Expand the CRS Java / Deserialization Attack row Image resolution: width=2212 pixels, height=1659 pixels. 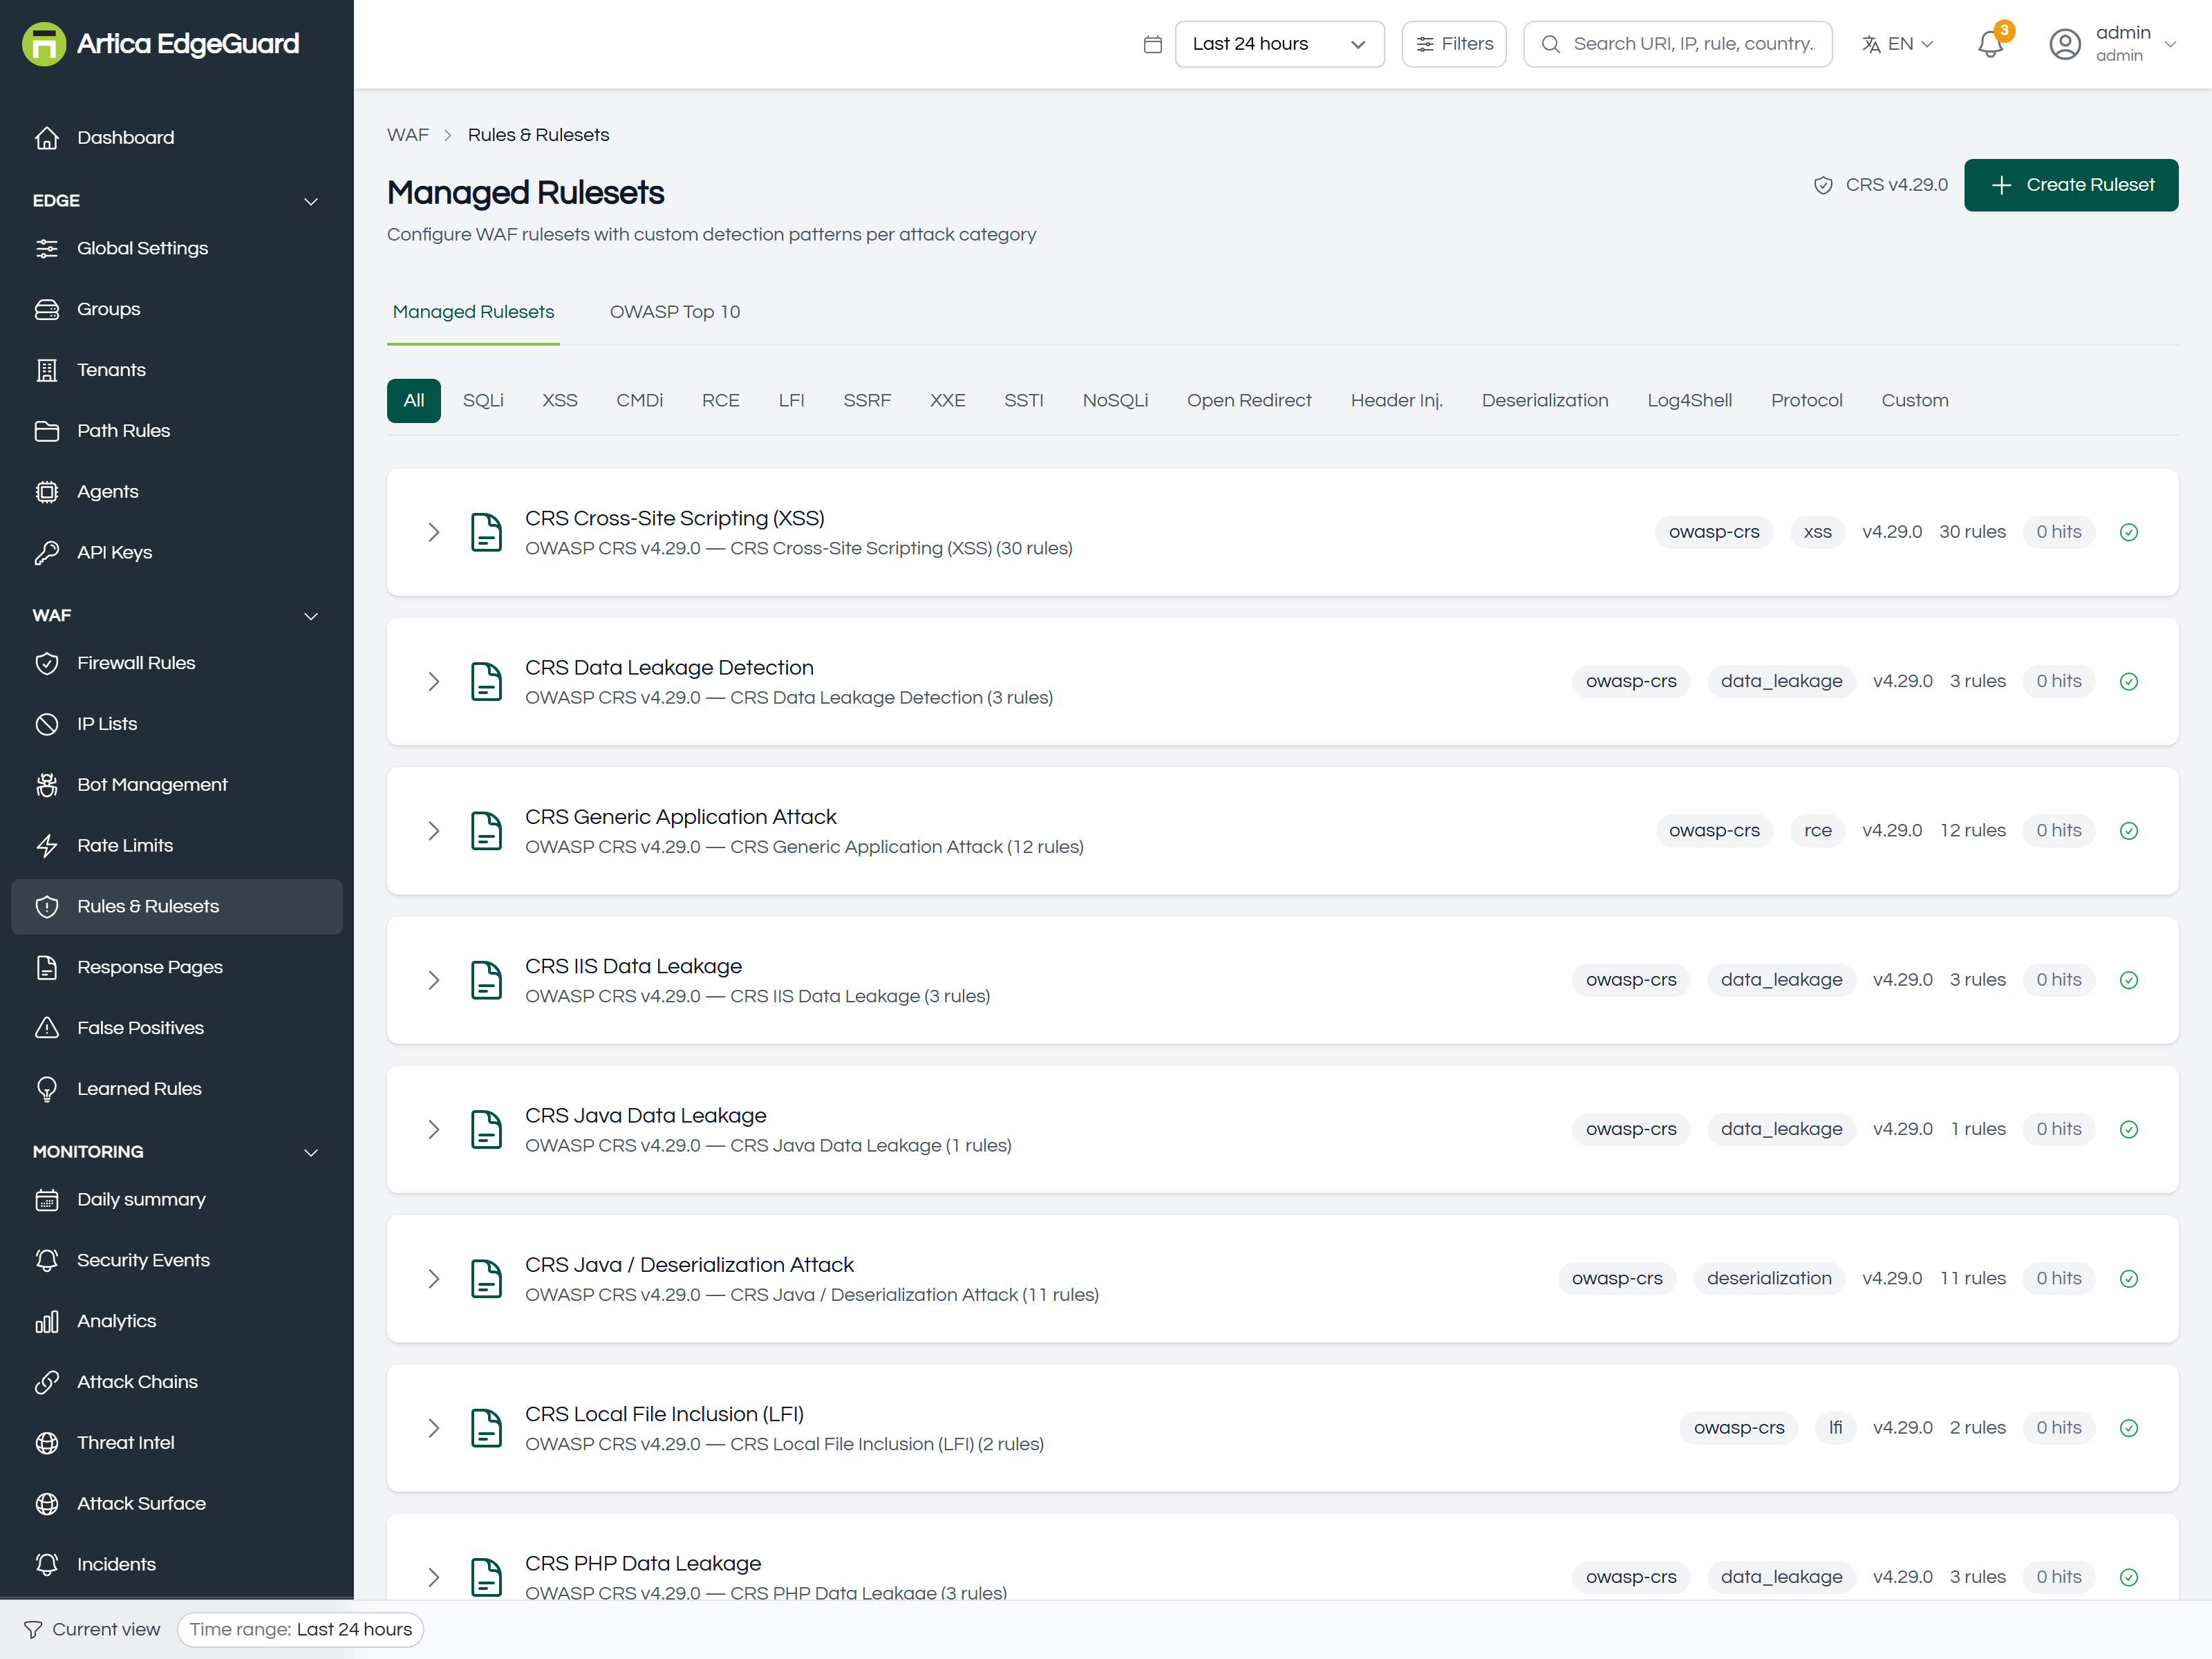coord(434,1279)
